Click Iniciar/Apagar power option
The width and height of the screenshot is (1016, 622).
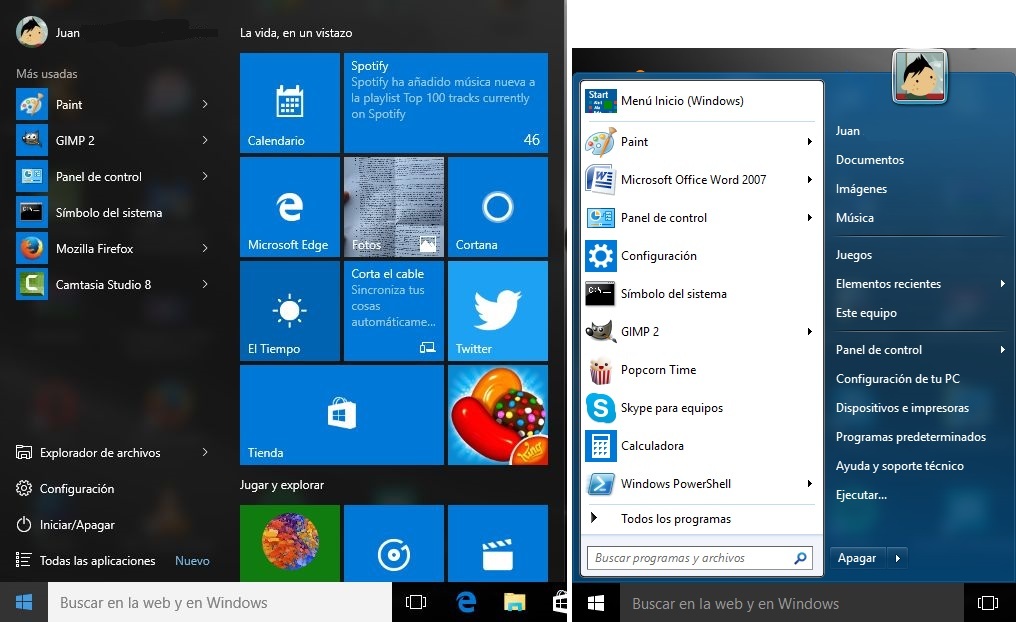pos(65,525)
